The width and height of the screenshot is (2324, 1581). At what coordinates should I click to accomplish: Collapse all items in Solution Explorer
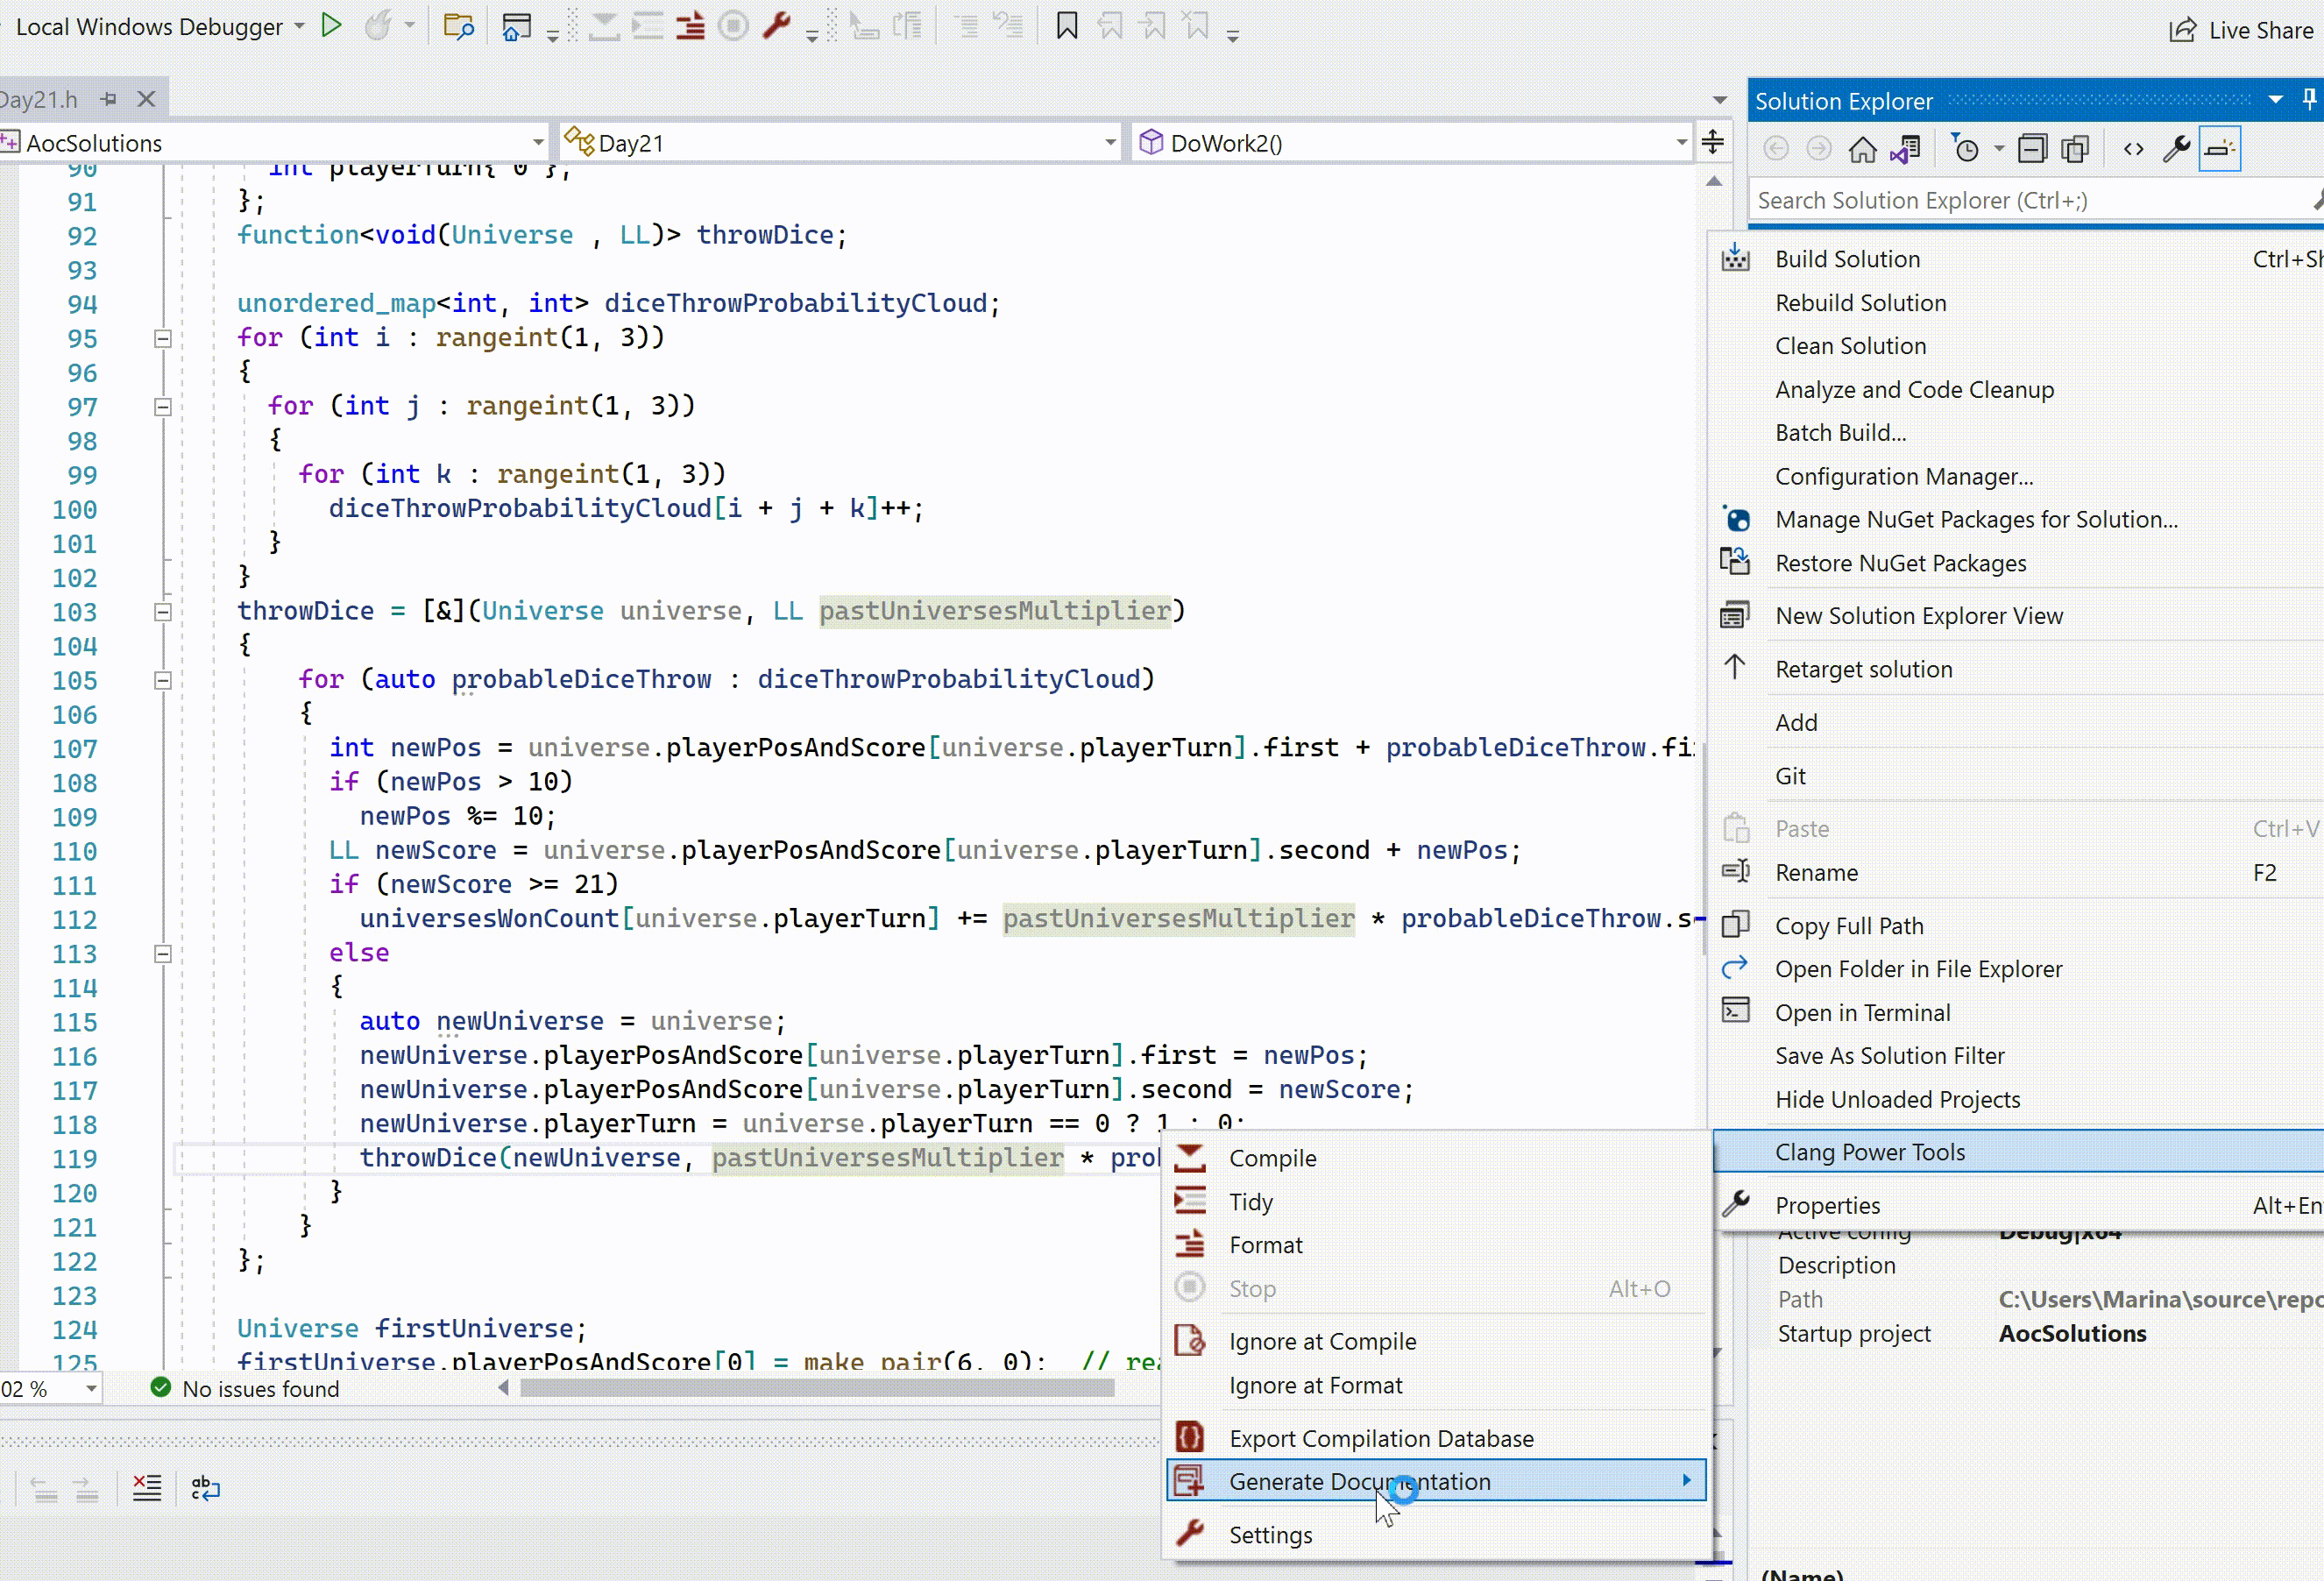click(2034, 148)
